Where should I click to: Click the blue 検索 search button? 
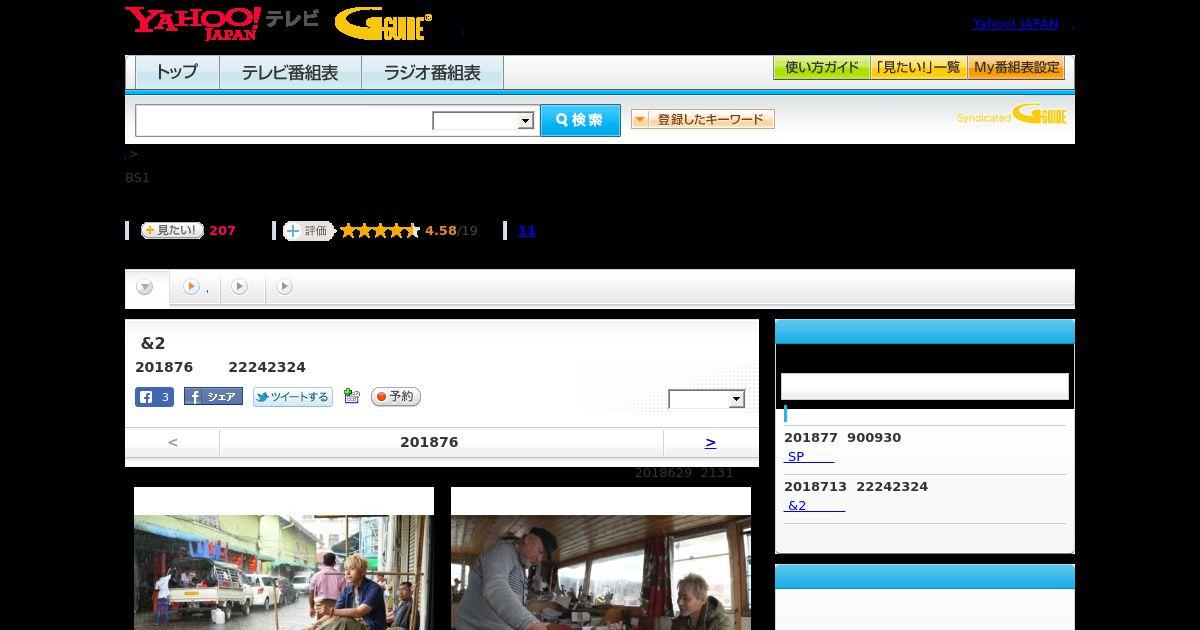[x=580, y=120]
